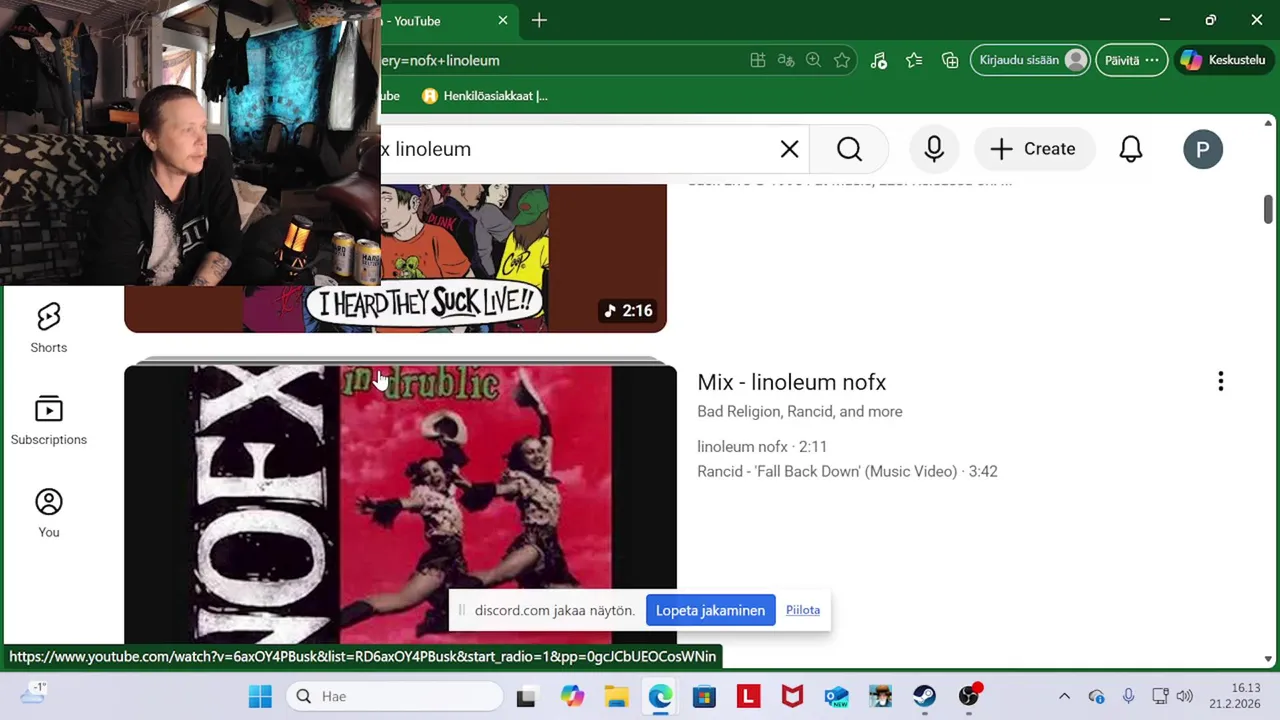1280x720 pixels.
Task: Open the media control music icon
Action: click(x=878, y=60)
